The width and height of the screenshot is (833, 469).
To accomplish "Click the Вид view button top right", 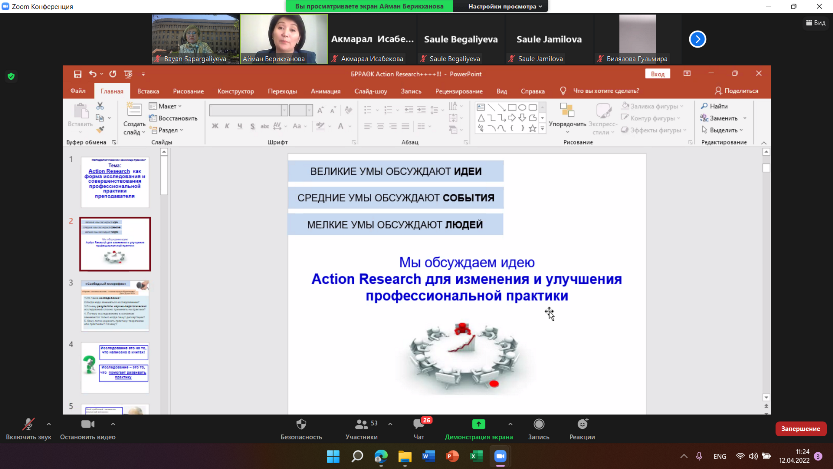I will [x=657, y=74].
